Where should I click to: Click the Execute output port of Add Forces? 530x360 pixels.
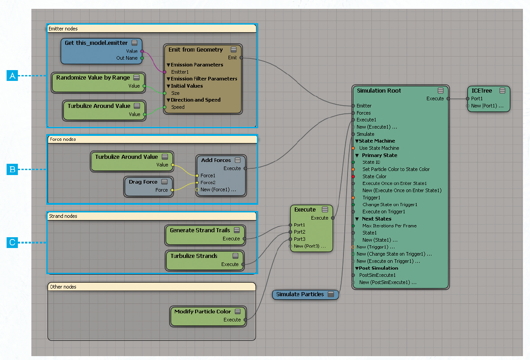(x=245, y=168)
